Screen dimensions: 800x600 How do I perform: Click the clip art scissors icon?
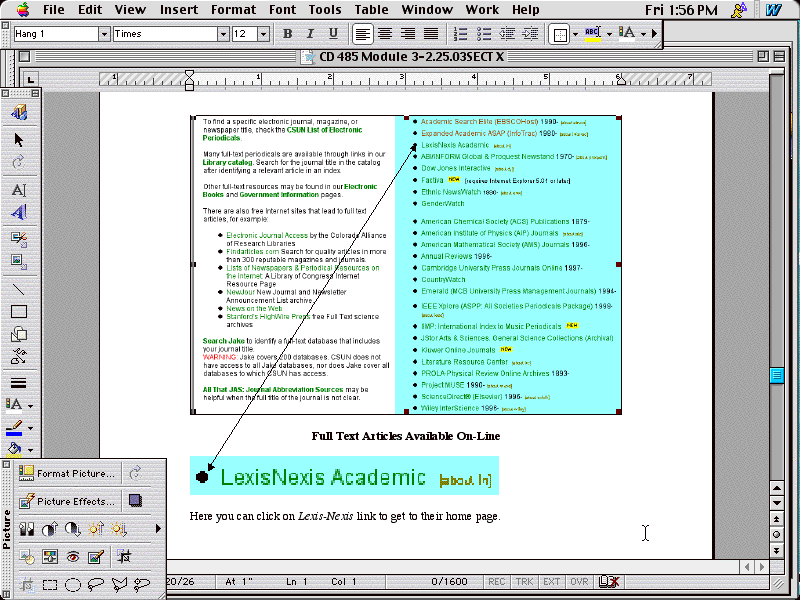pyautogui.click(x=19, y=239)
